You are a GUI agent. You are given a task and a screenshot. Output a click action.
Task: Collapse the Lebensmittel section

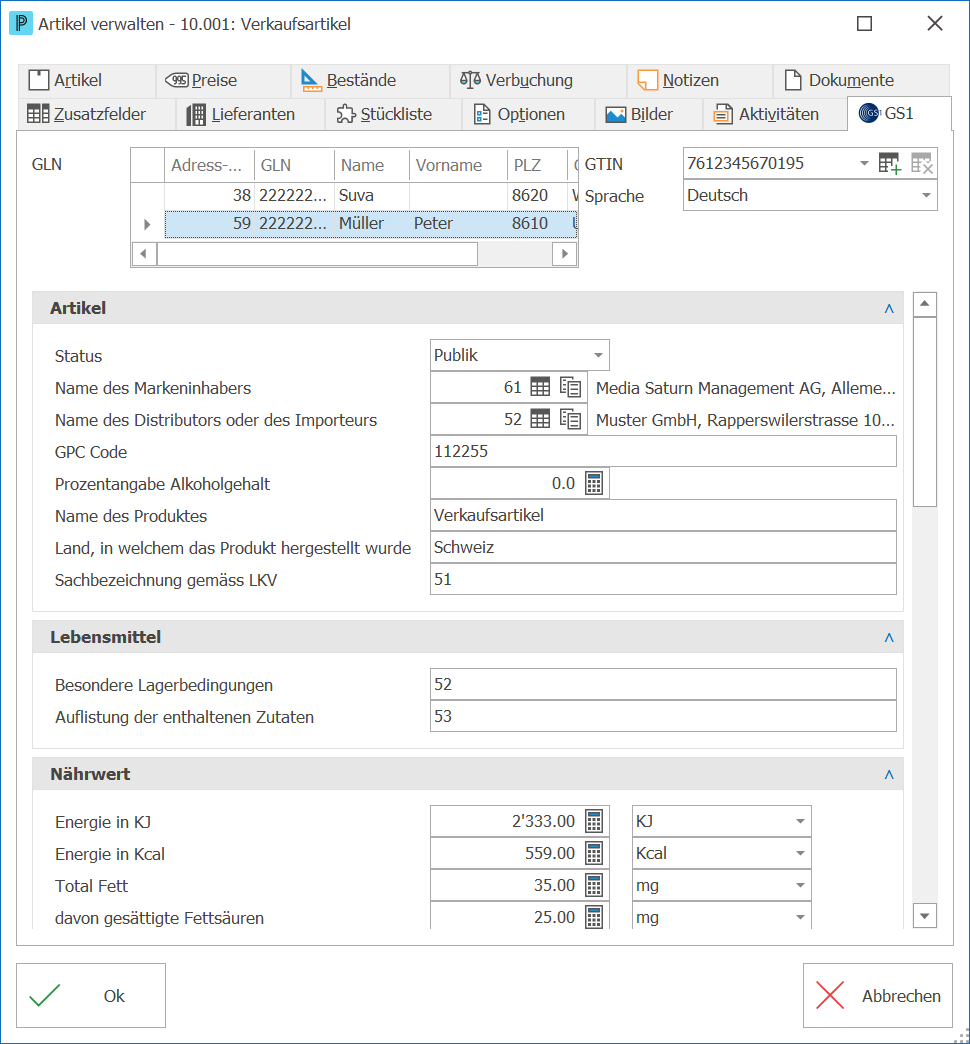click(889, 637)
